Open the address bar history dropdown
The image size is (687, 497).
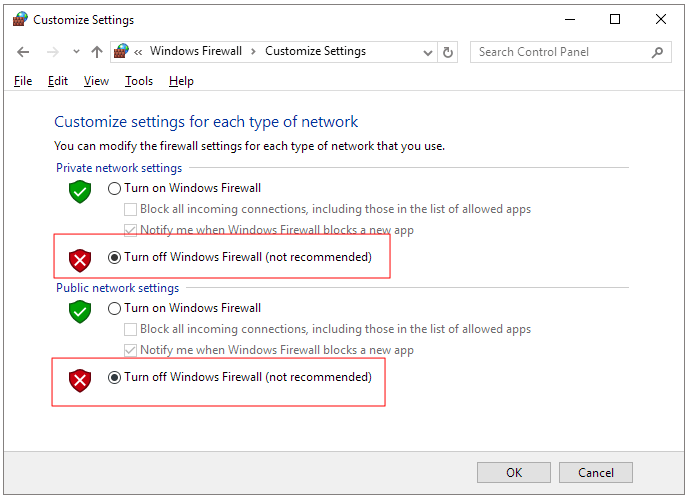coord(427,52)
